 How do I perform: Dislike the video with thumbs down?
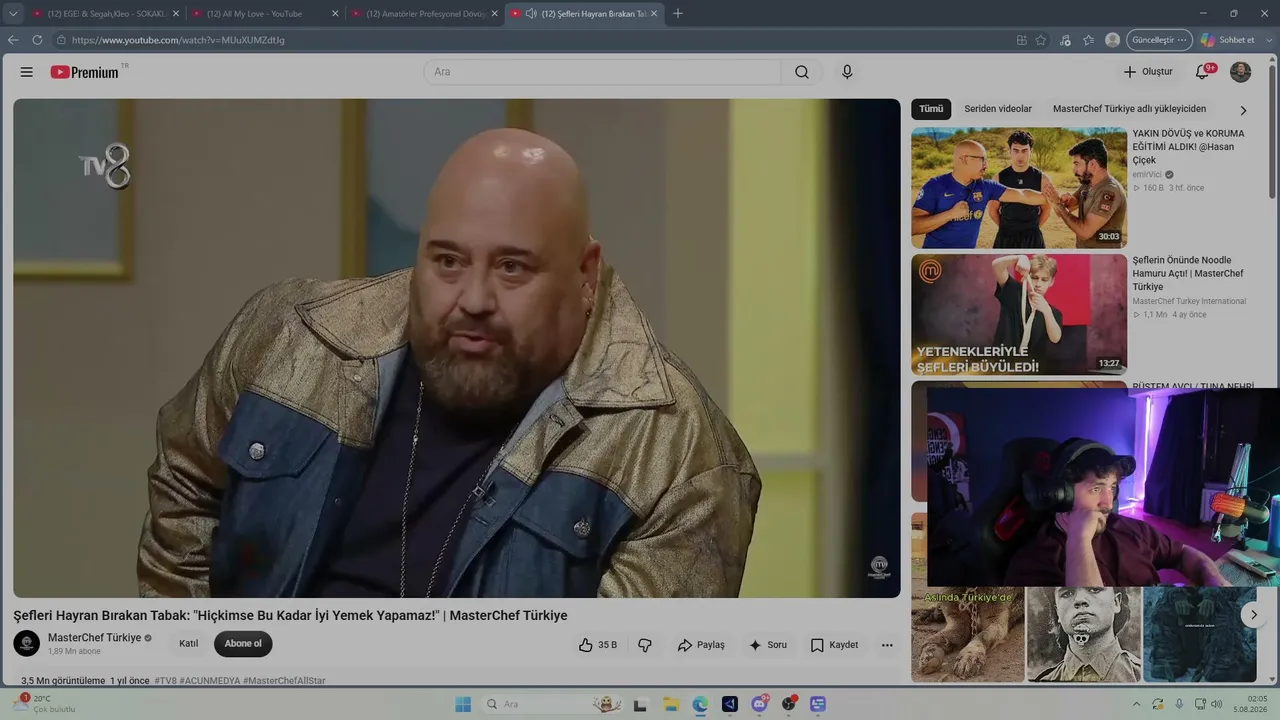pyautogui.click(x=645, y=645)
